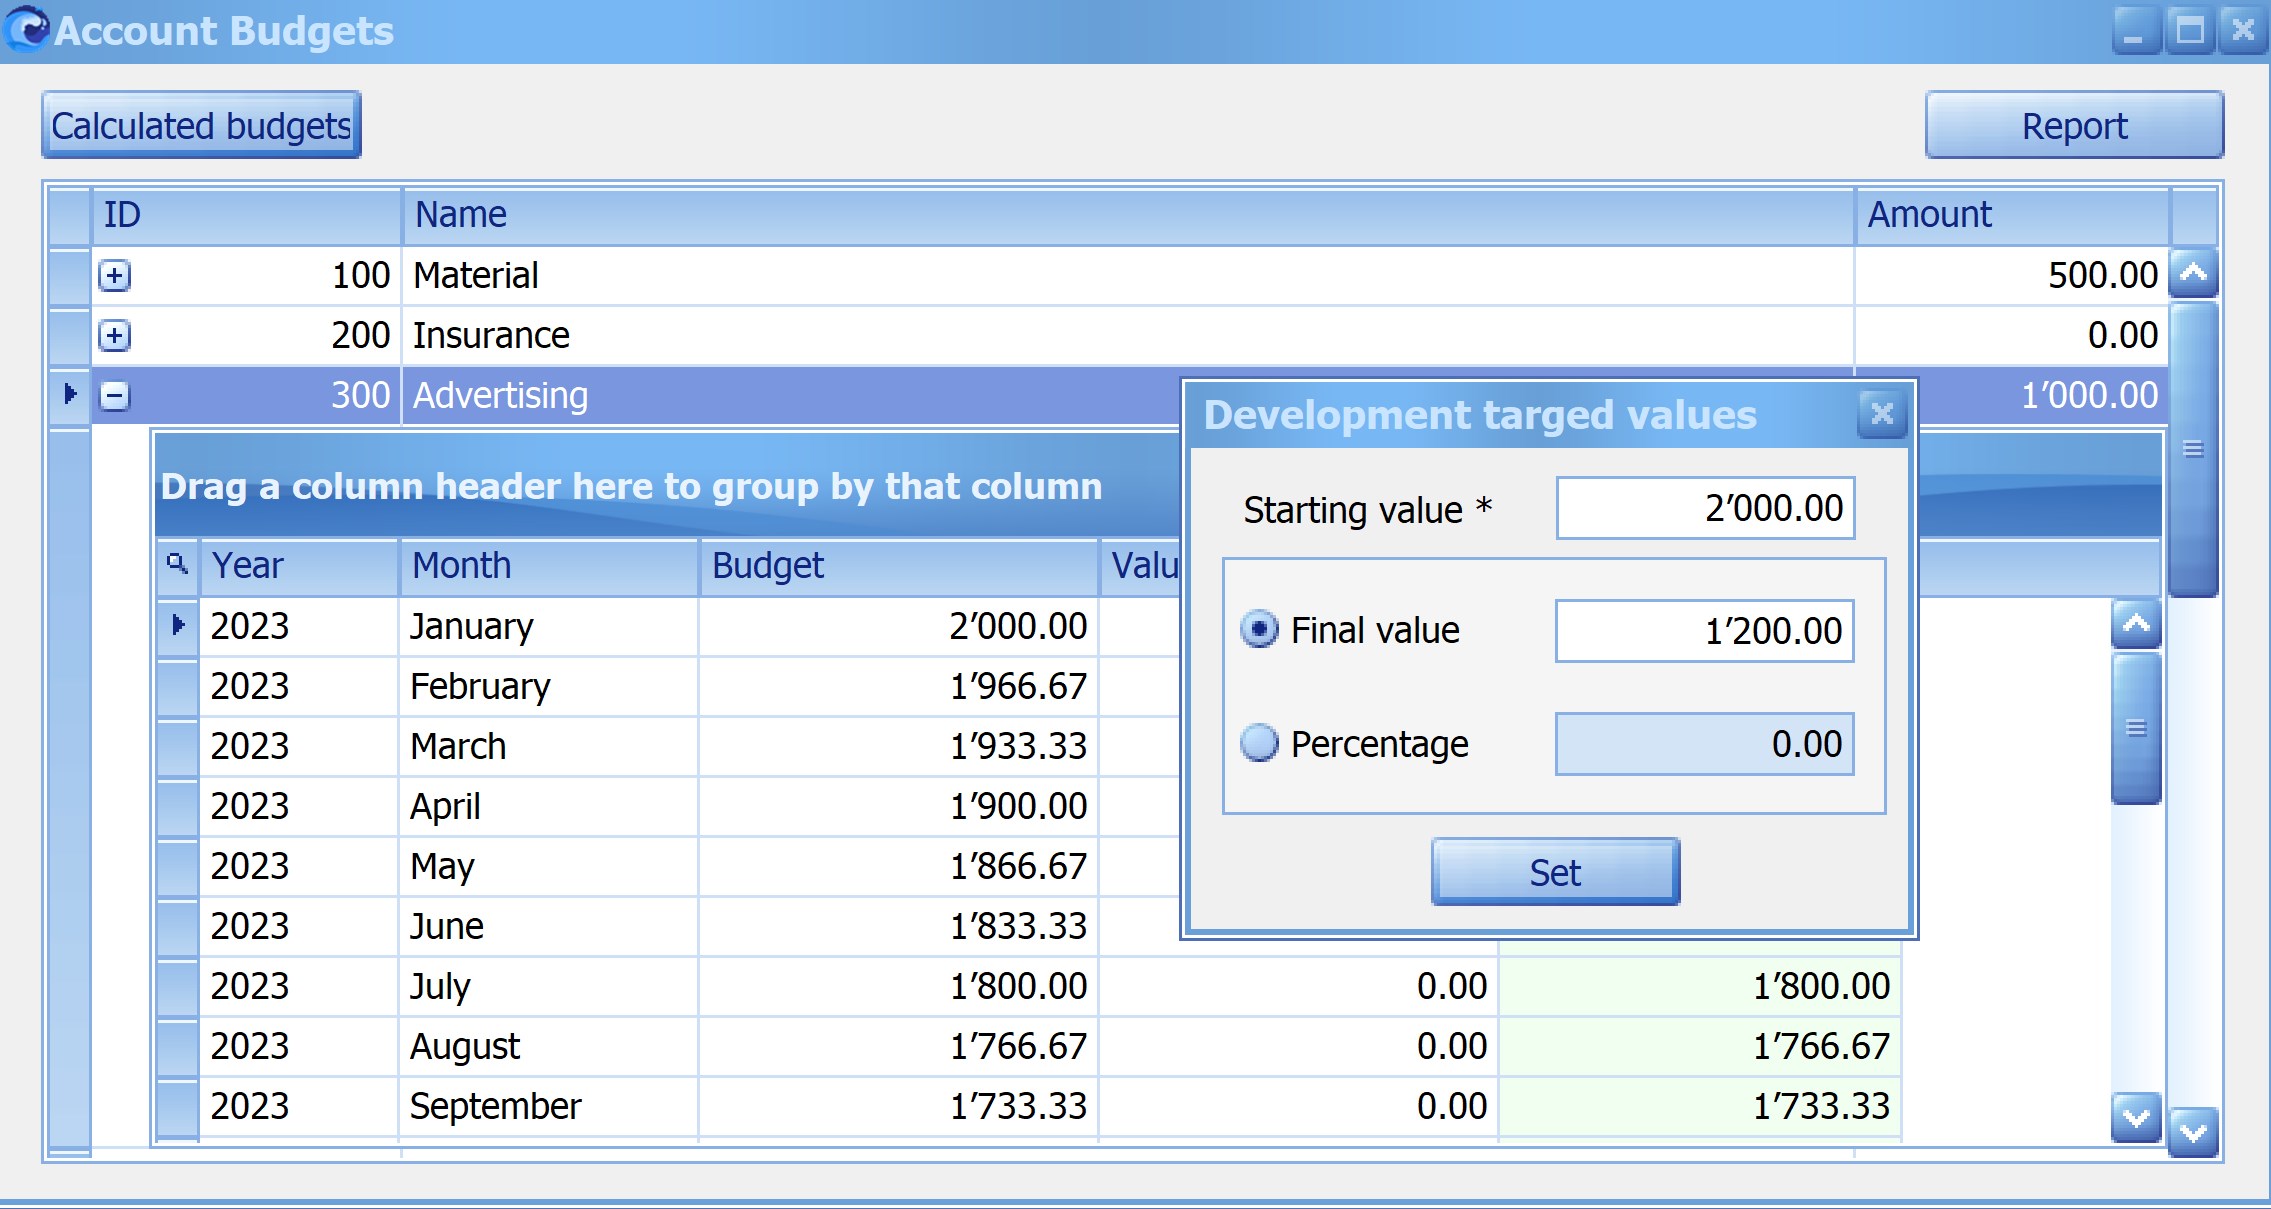Screen dimensions: 2271x1209
Task: Click Set in Development targed values dialog
Action: (x=1555, y=872)
